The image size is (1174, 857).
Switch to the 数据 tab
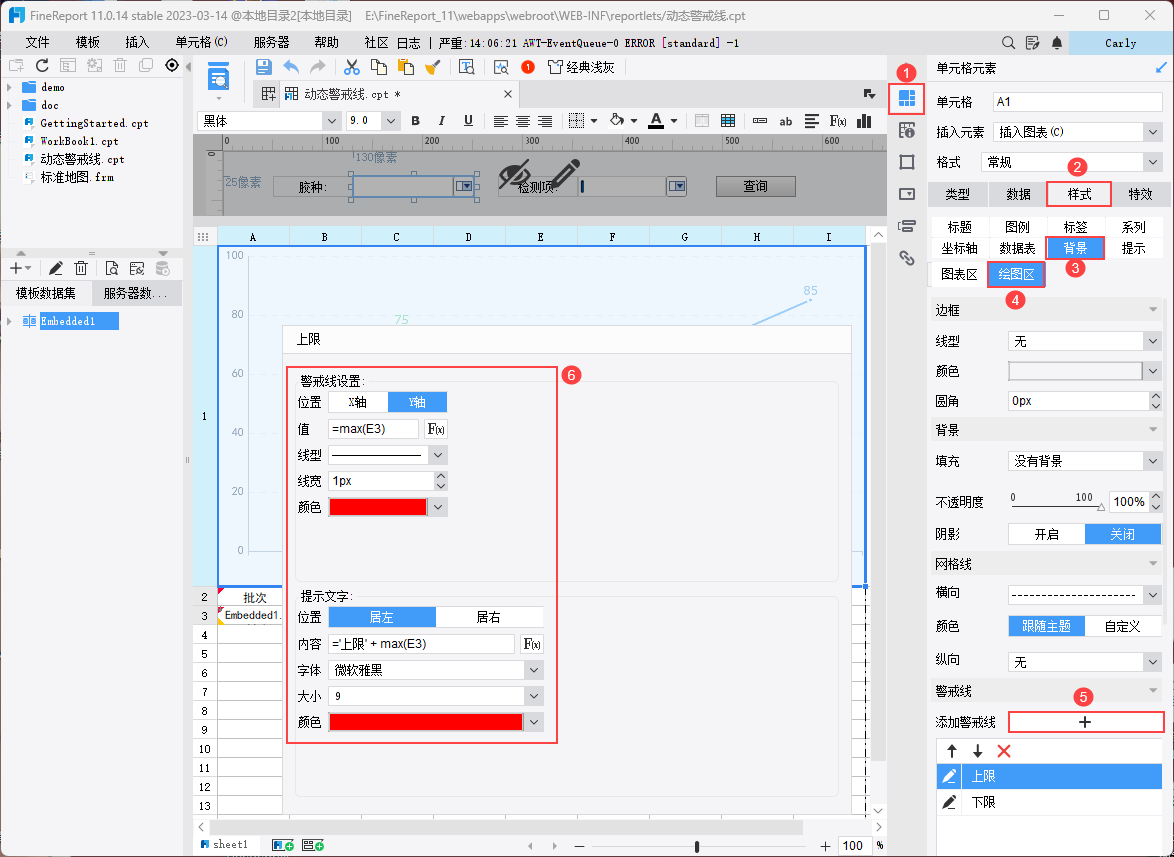tap(1018, 194)
